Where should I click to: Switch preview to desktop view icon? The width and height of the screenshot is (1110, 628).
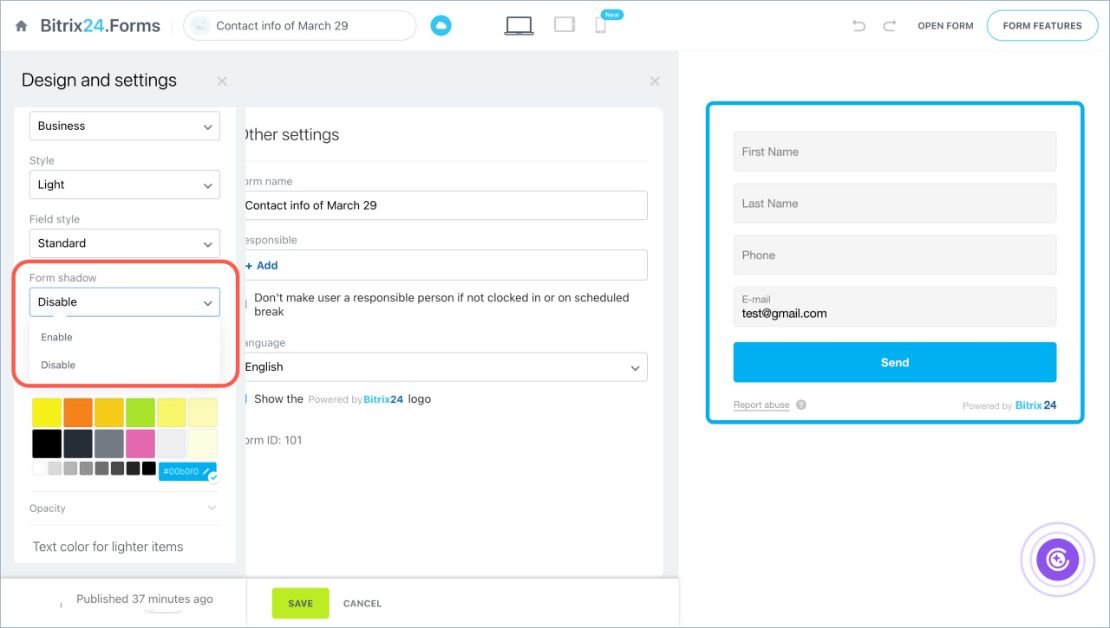tap(519, 25)
